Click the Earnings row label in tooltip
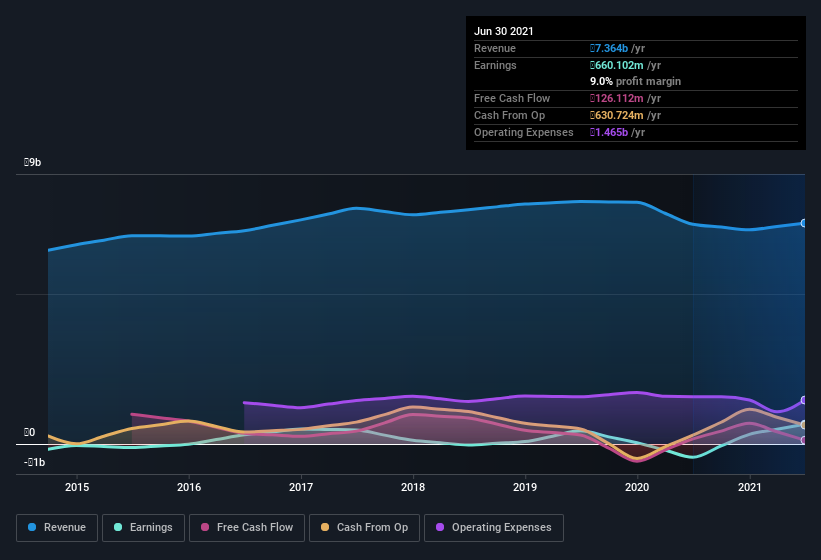 (x=495, y=65)
